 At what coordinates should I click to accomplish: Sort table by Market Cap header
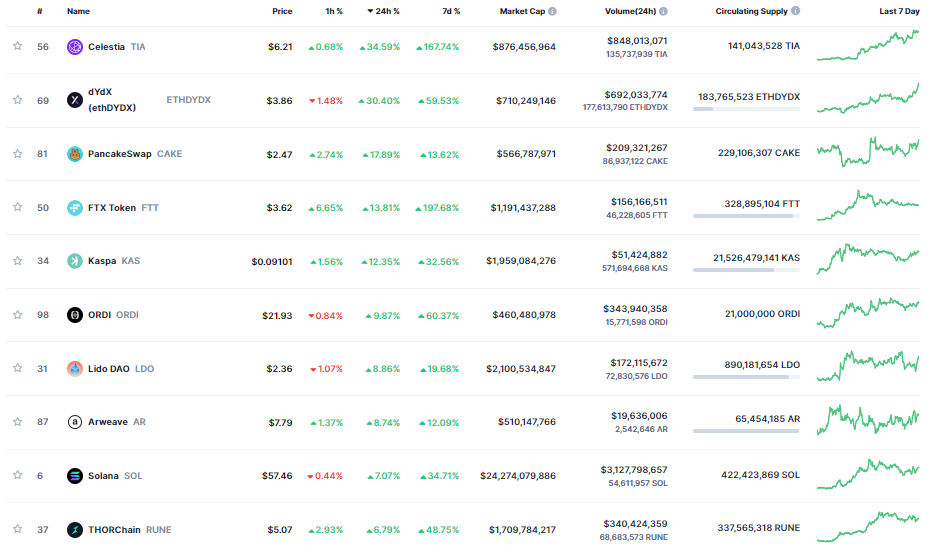click(x=522, y=11)
